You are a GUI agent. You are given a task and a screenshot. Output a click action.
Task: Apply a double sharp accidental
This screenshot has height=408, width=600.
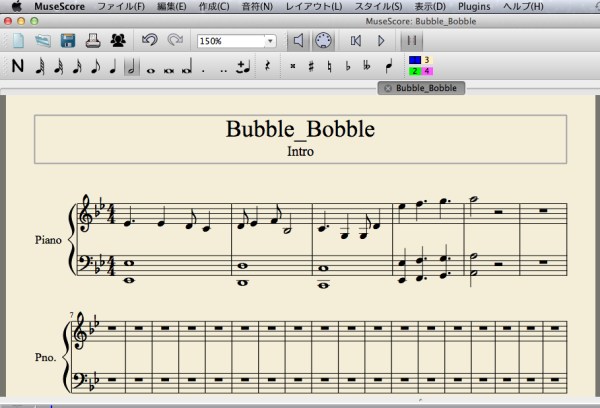tap(293, 66)
